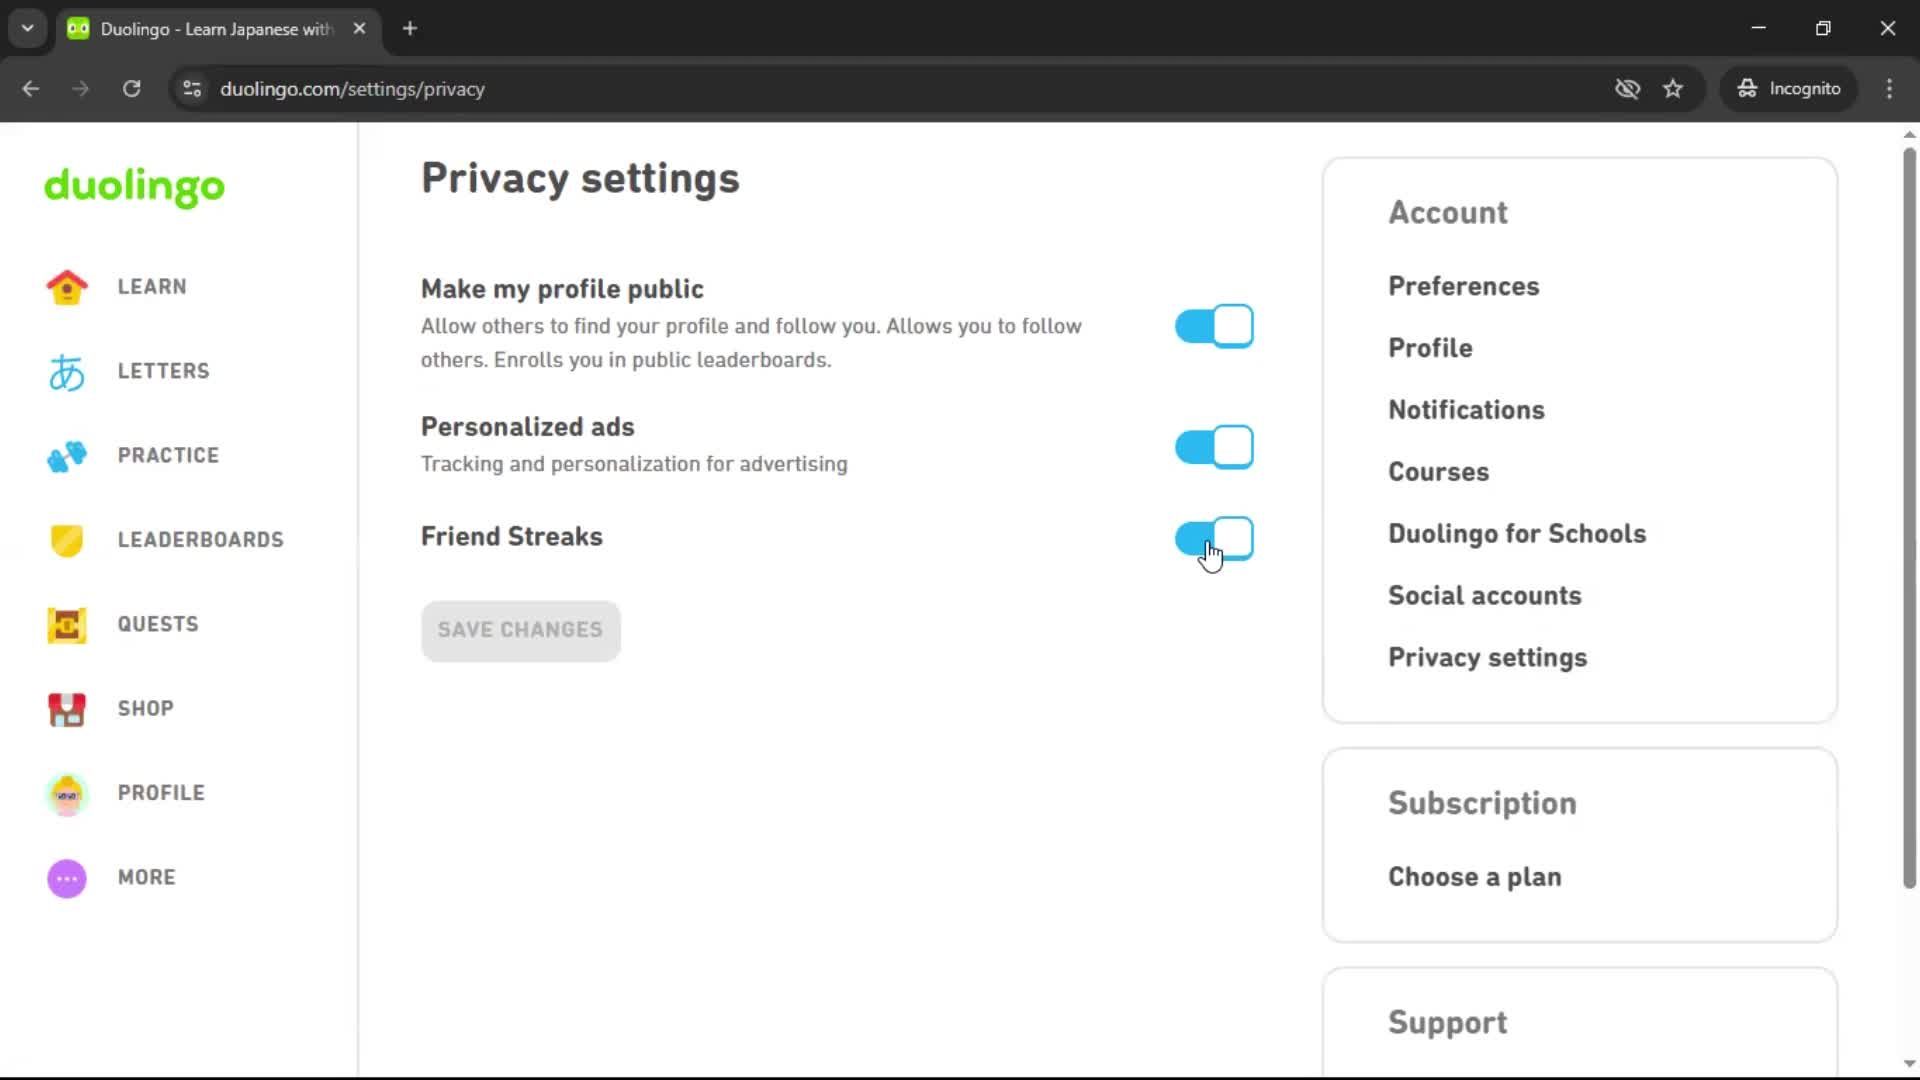This screenshot has width=1920, height=1080.
Task: Open Notifications settings
Action: 1466,409
